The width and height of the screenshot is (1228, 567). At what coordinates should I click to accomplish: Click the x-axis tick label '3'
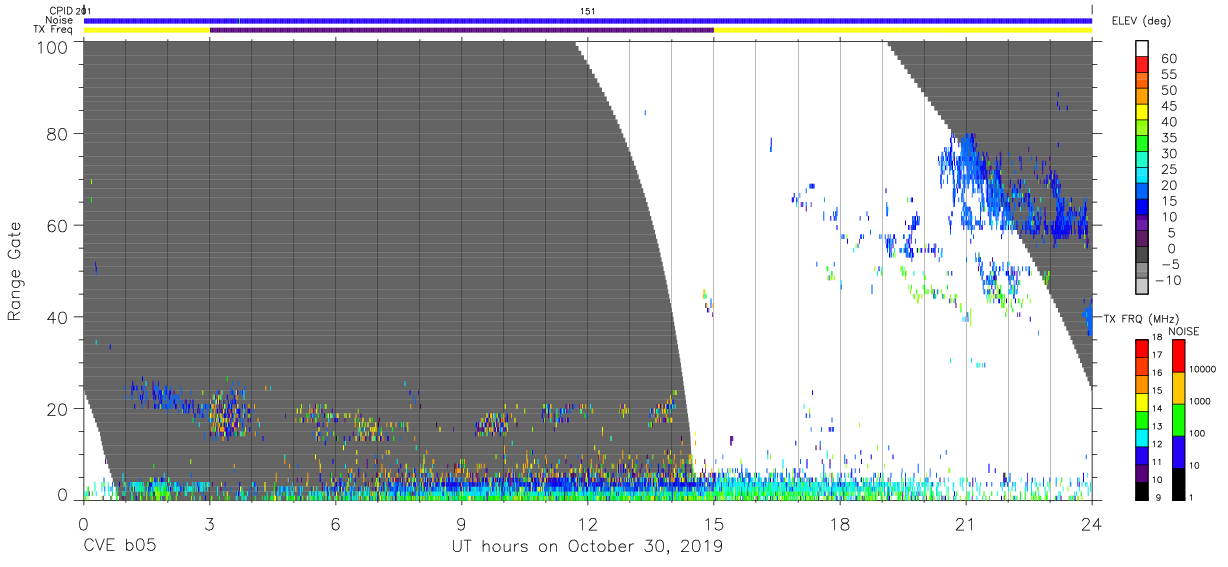209,523
